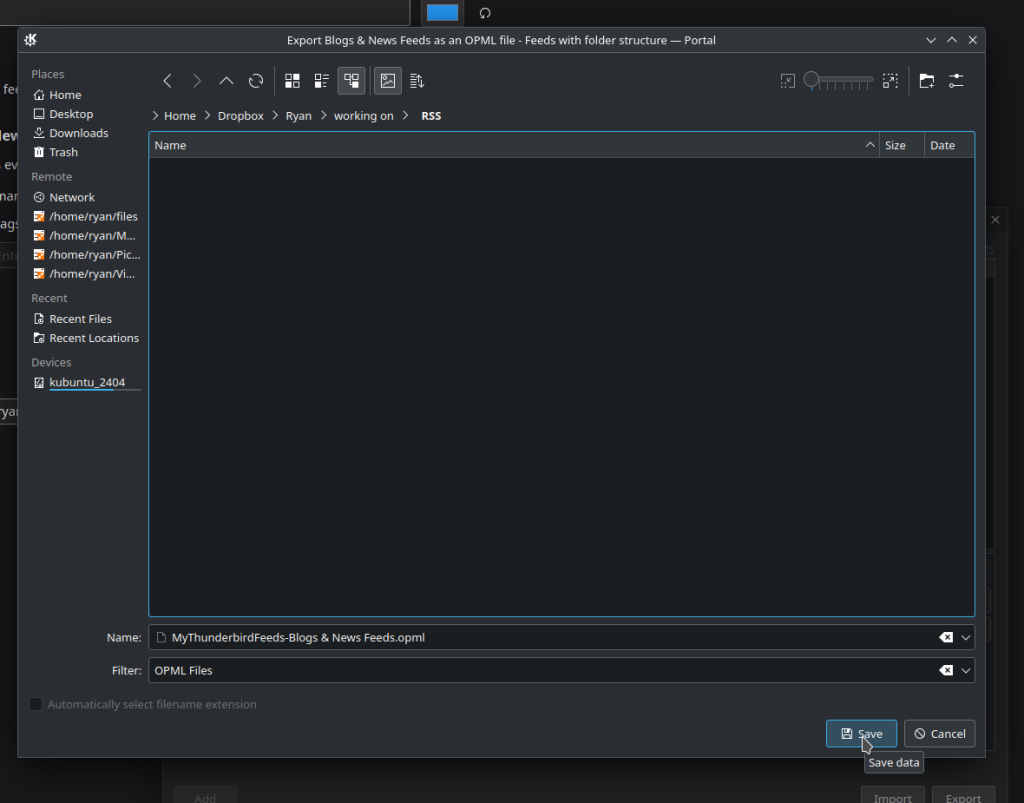Cancel the export dialog
Screen dimensions: 1024x803
[939, 734]
